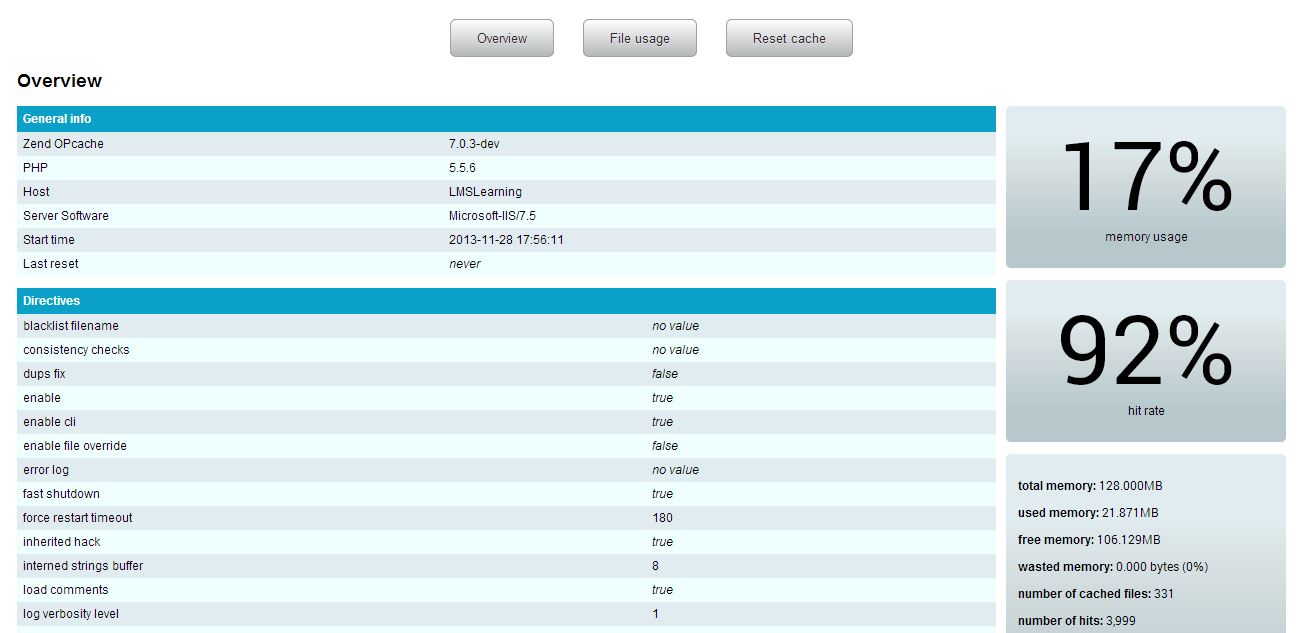This screenshot has width=1303, height=633.
Task: Select false value for dups fix
Action: 665,374
